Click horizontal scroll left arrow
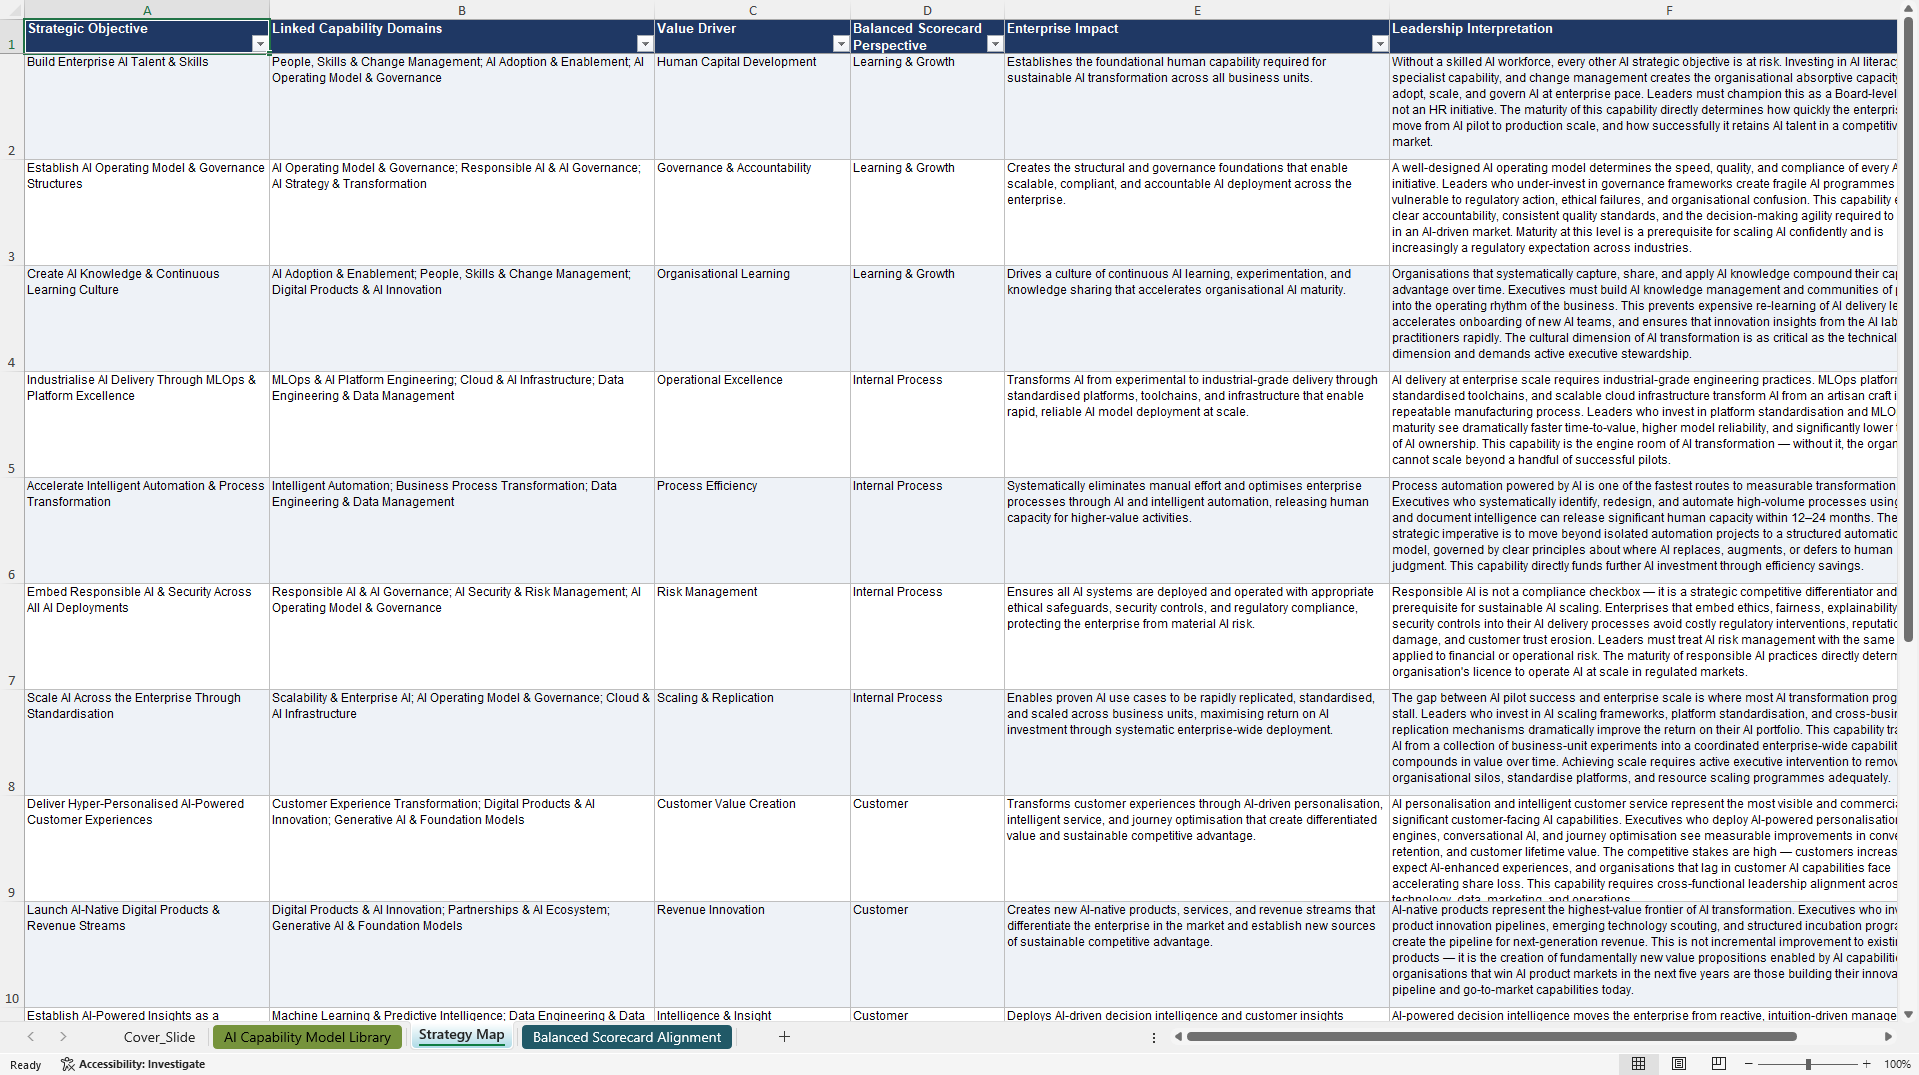Viewport: 1919px width, 1075px height. click(1178, 1037)
